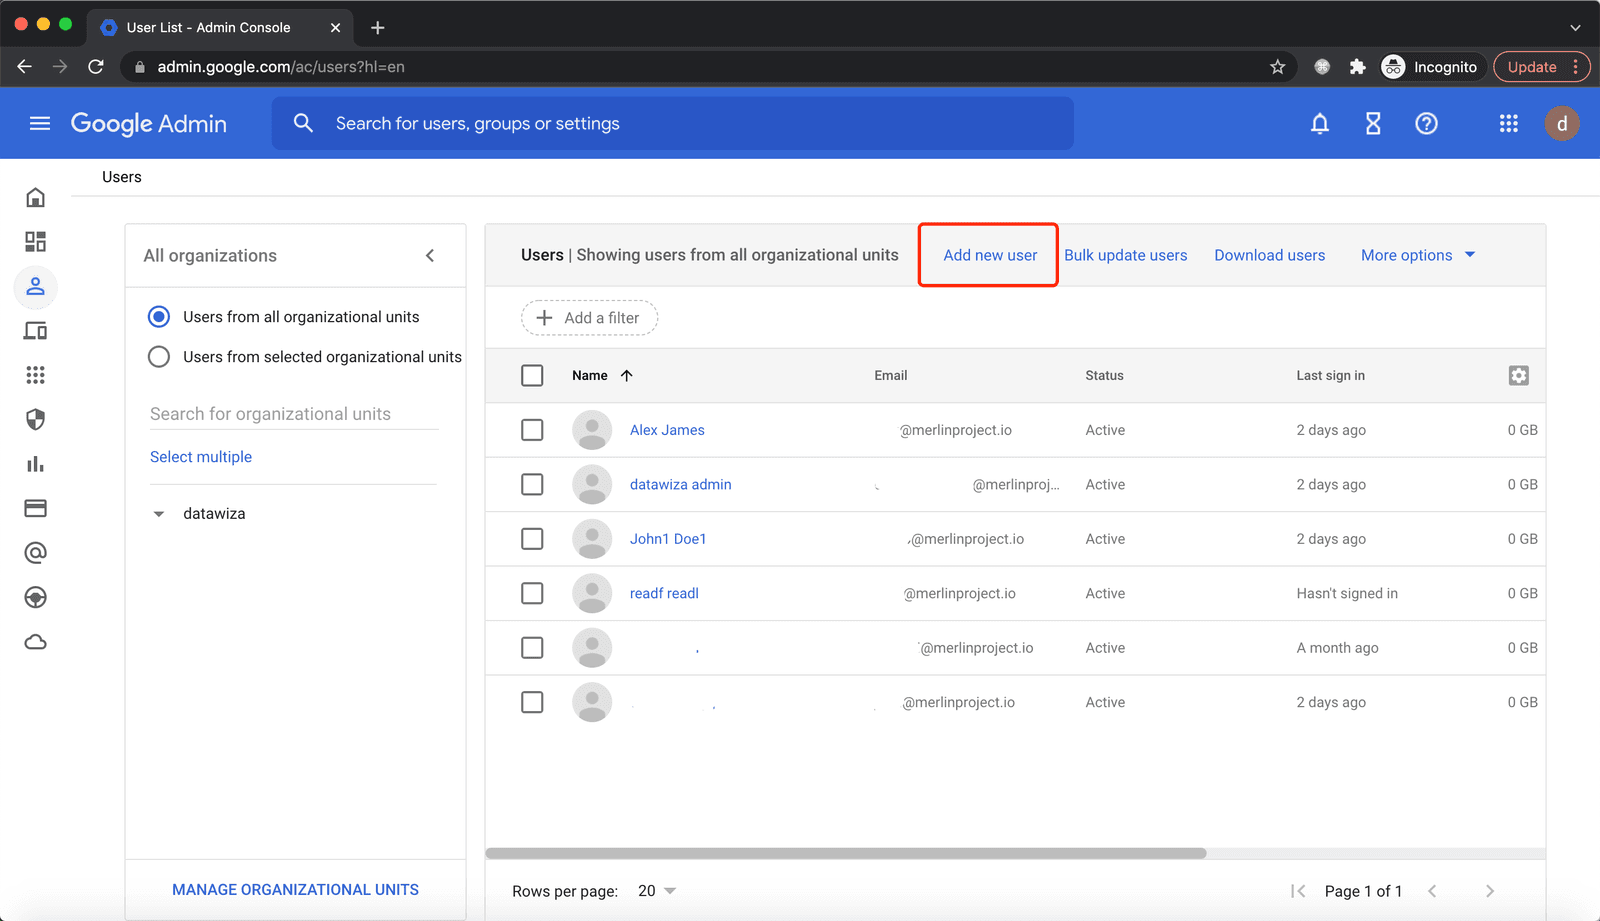The height and width of the screenshot is (921, 1600).
Task: Go to Home in sidebar
Action: [x=36, y=198]
